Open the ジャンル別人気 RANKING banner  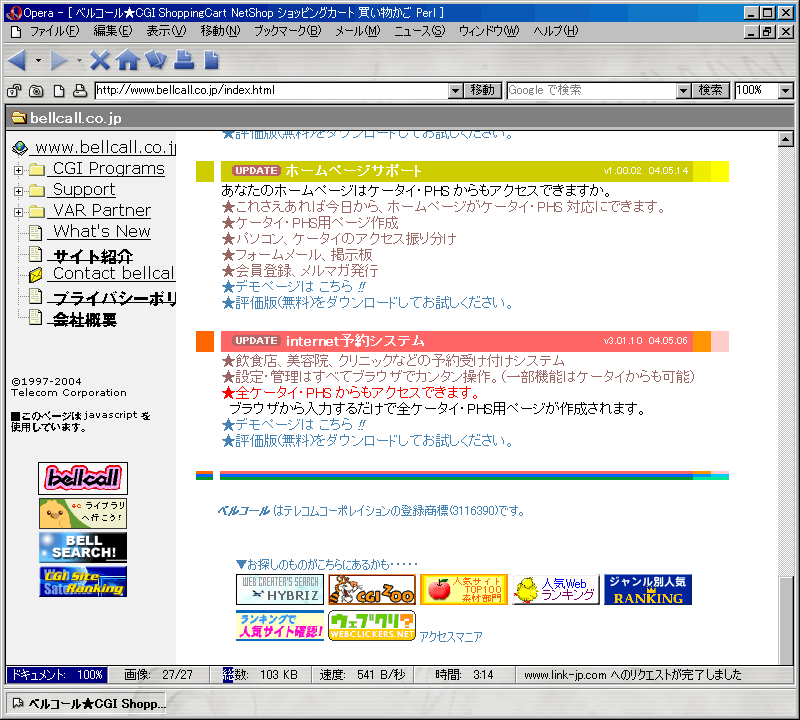648,589
